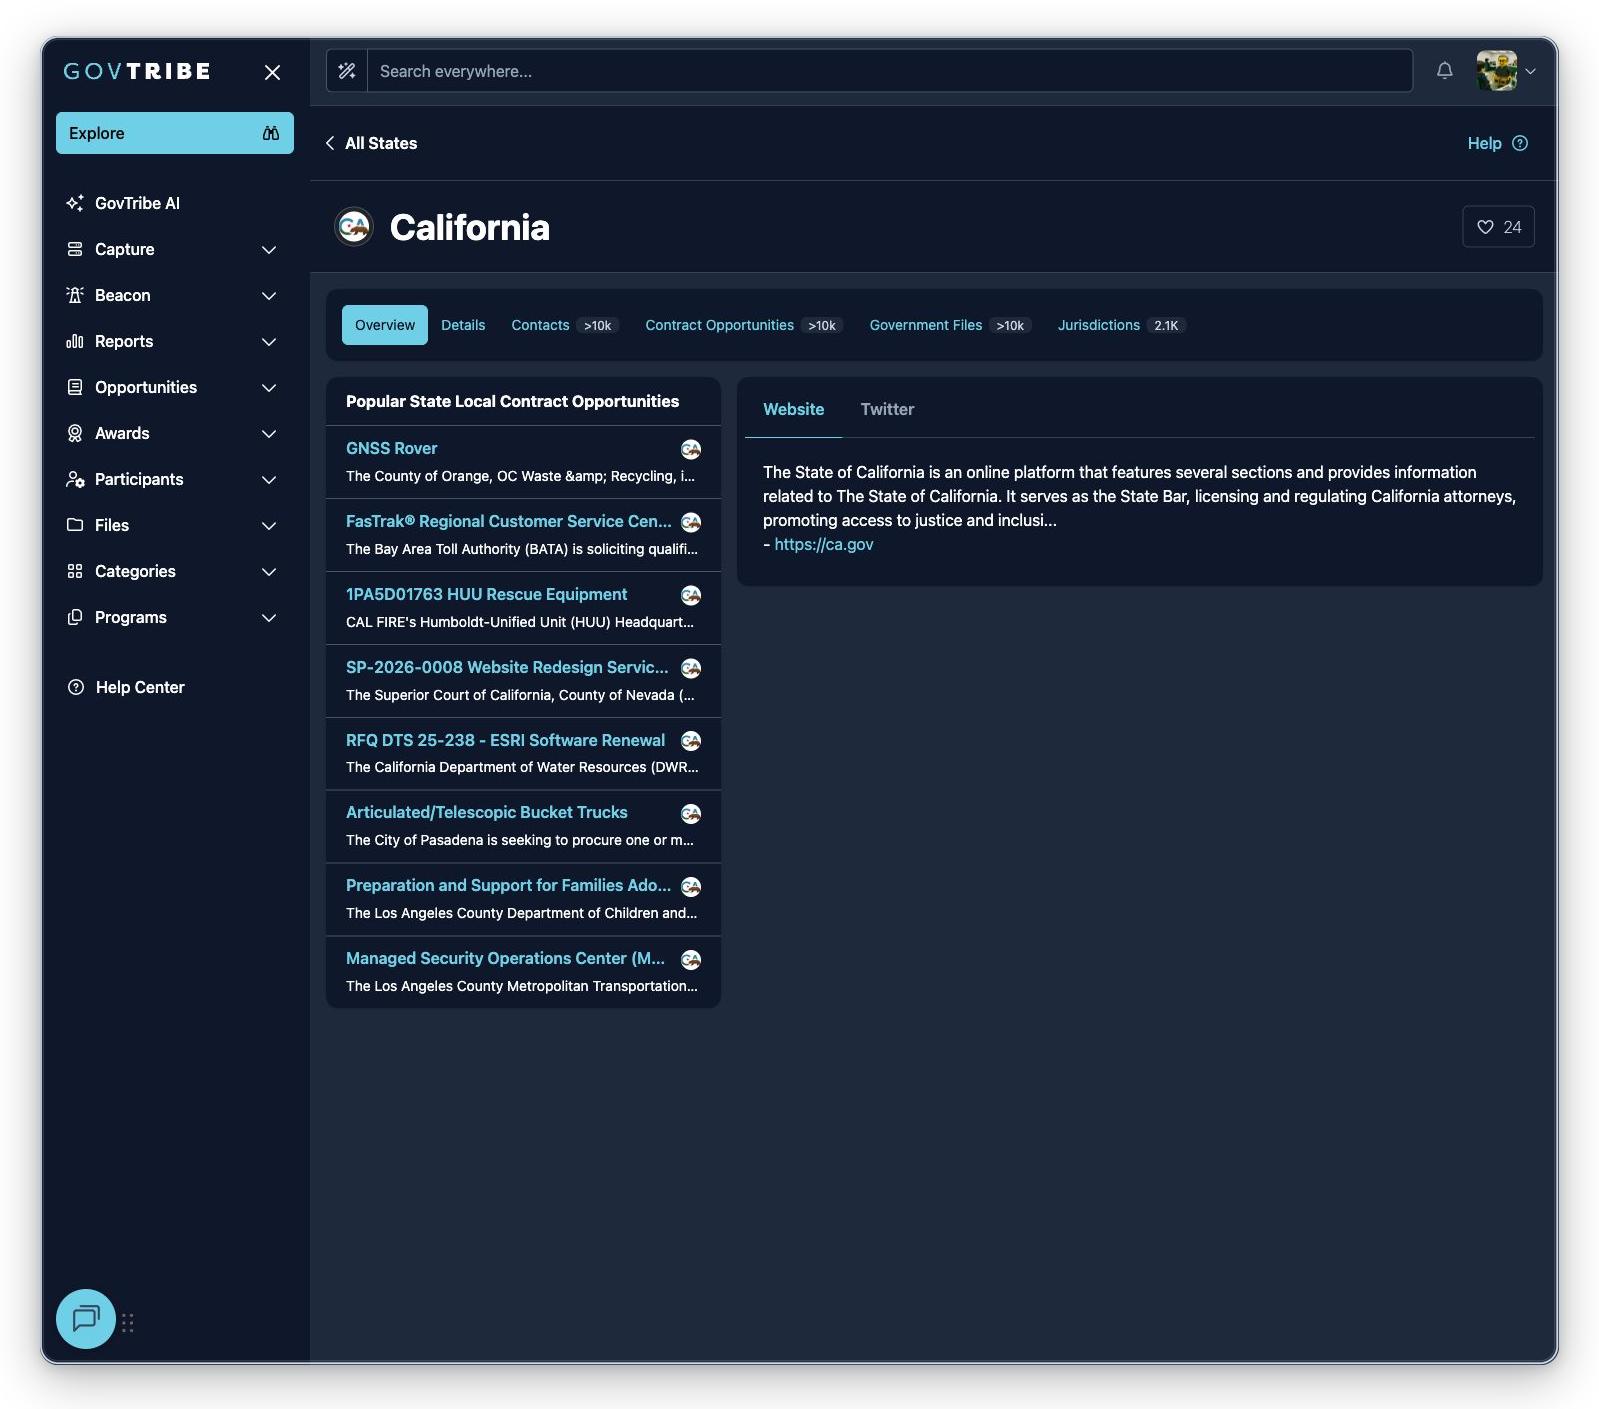This screenshot has height=1409, width=1599.
Task: Click the Help Center question icon
Action: pyautogui.click(x=76, y=687)
